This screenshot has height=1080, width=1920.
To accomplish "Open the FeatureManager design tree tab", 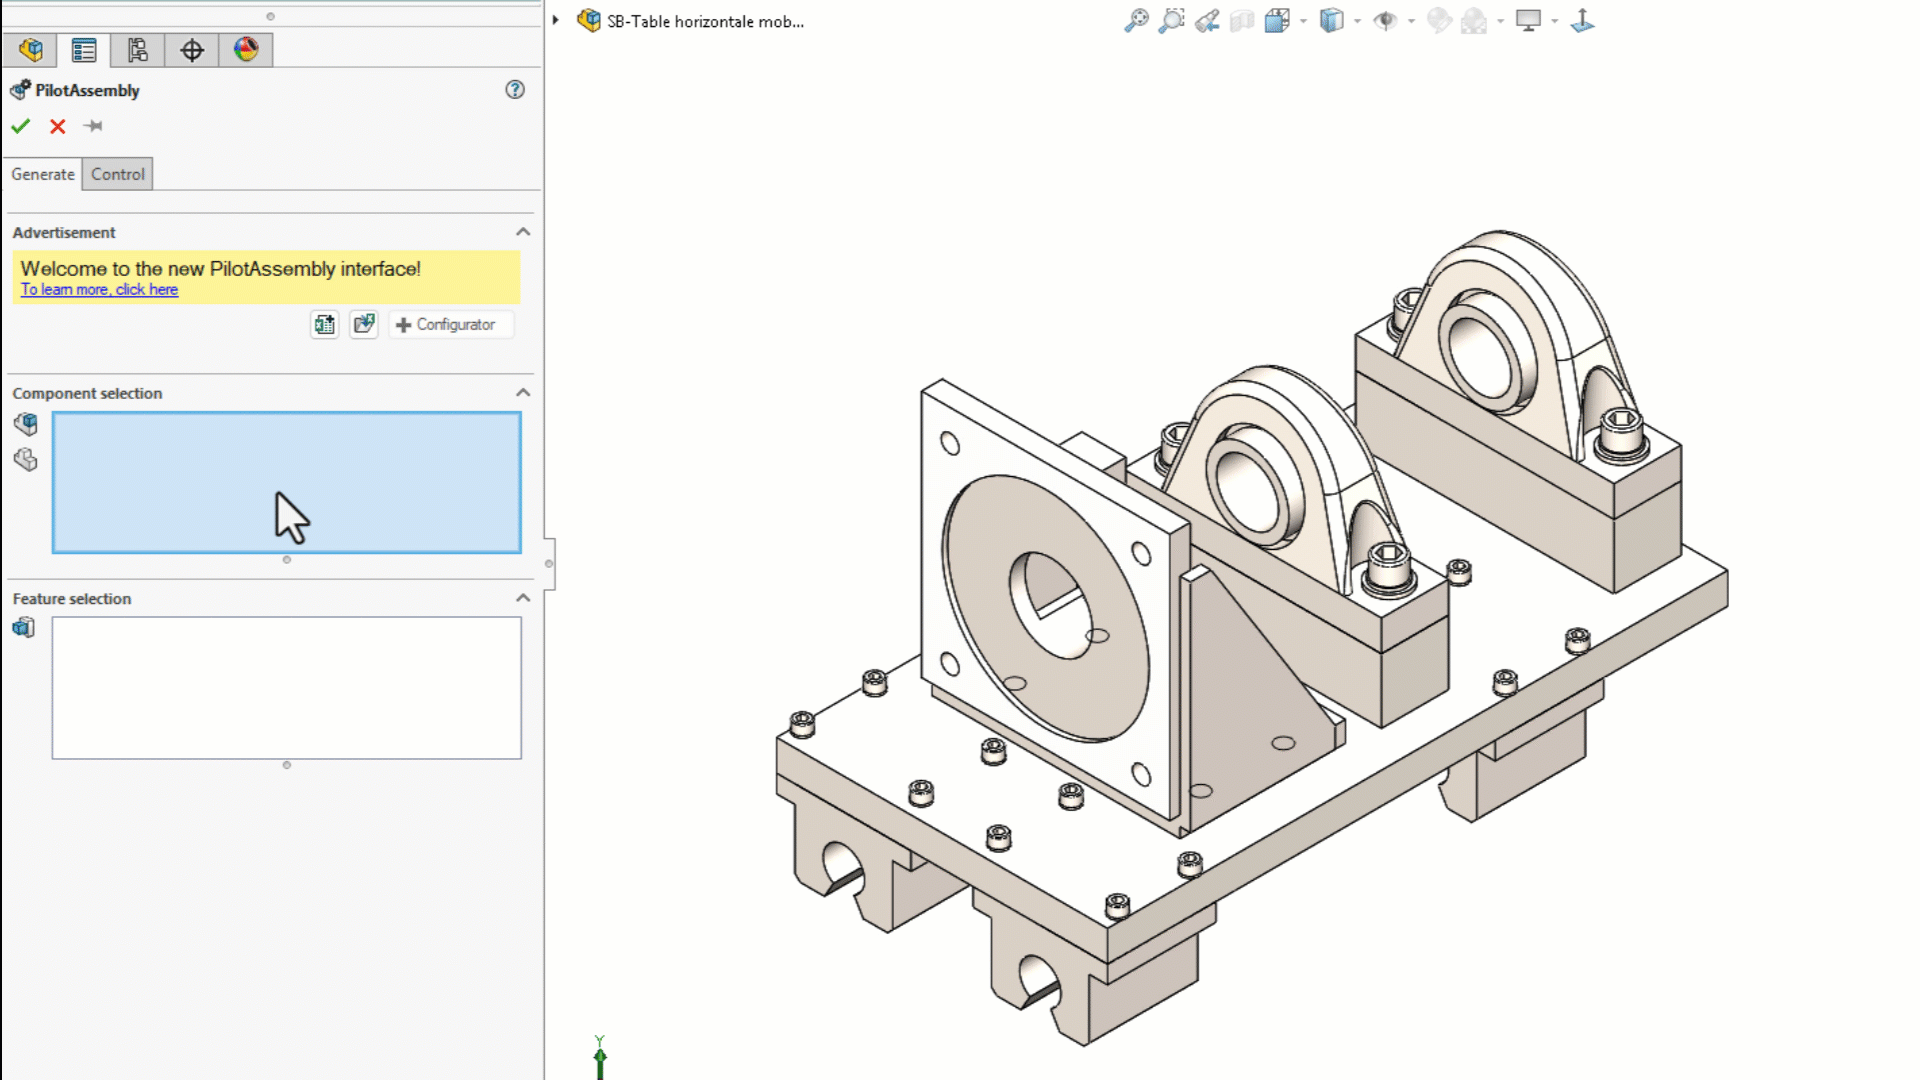I will coord(31,50).
